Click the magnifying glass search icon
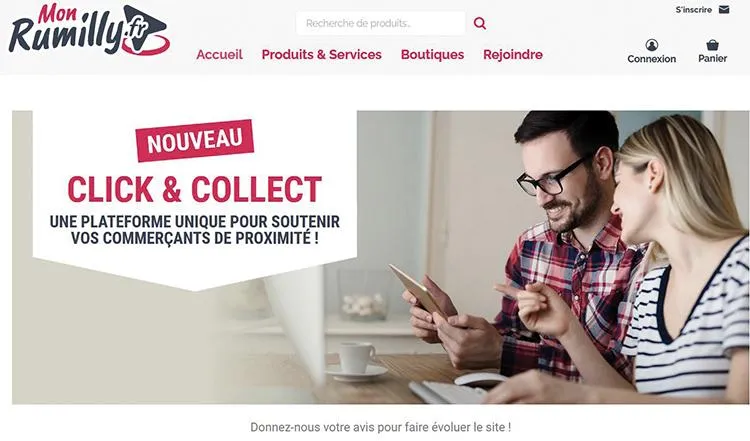 pyautogui.click(x=480, y=23)
